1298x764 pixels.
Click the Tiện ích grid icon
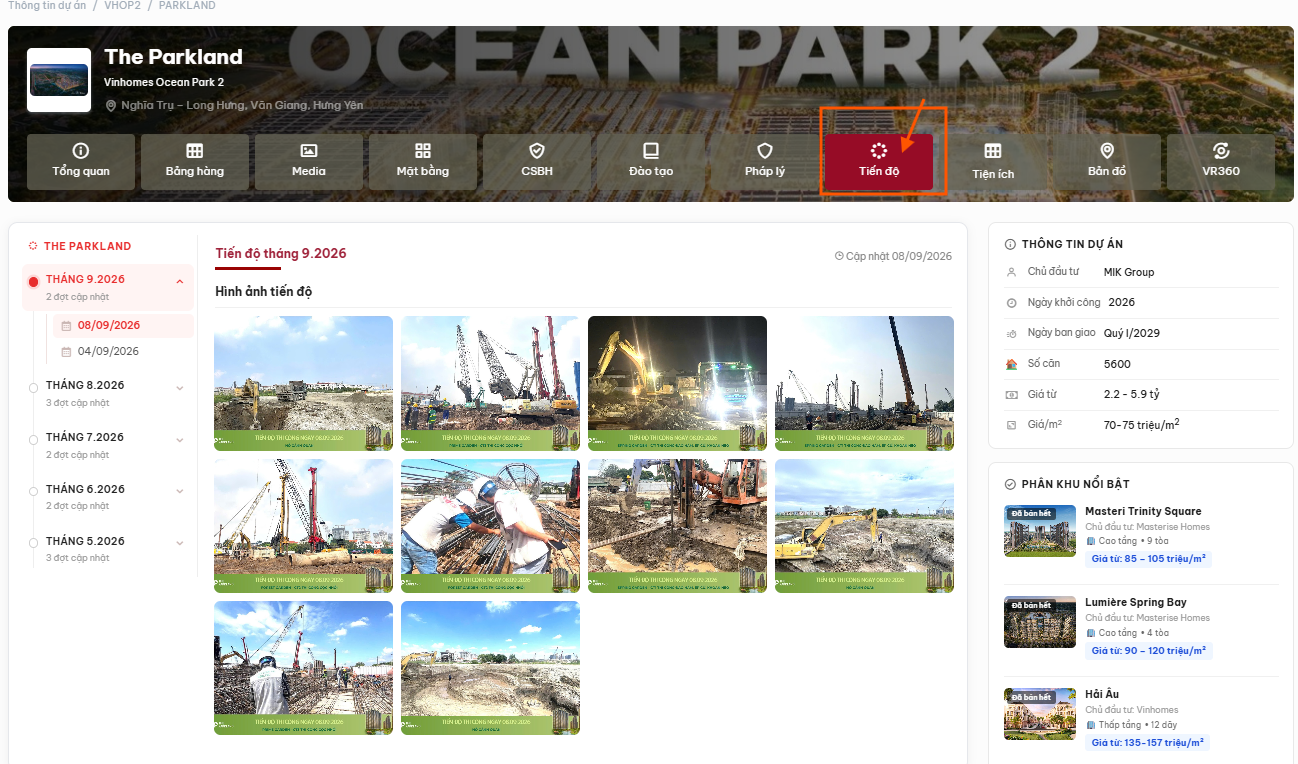tap(993, 150)
